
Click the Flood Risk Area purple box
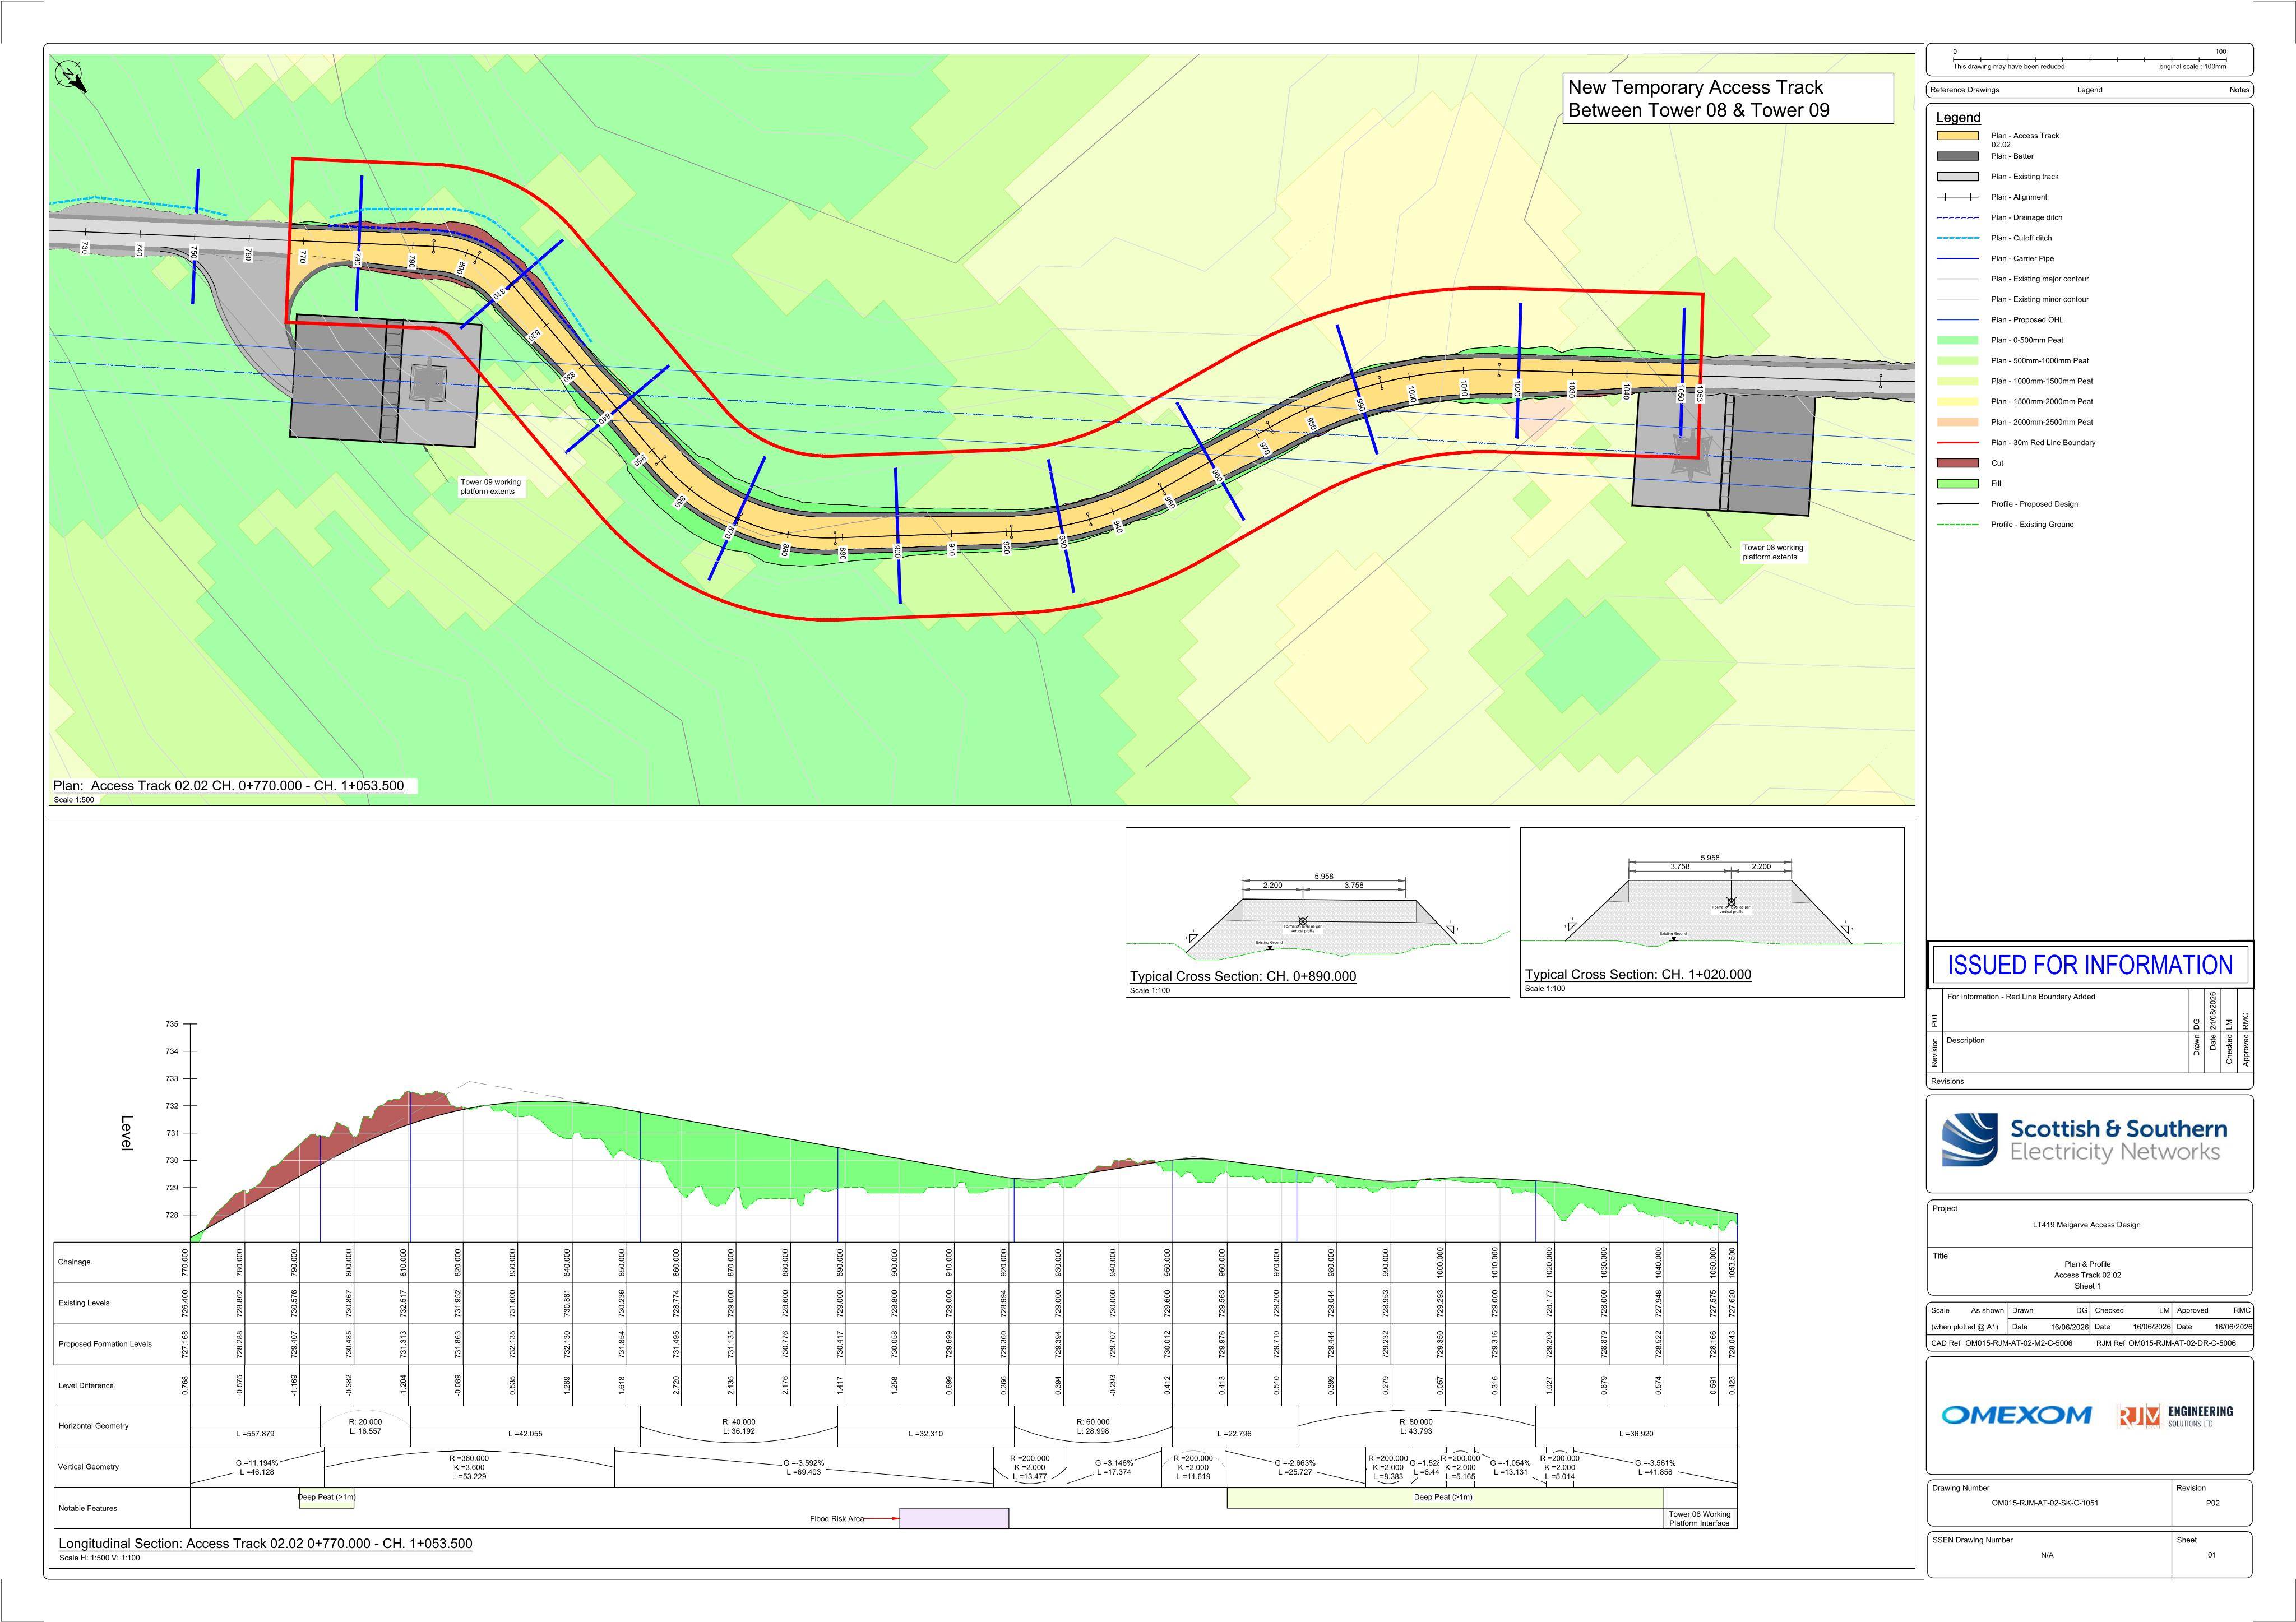954,1518
